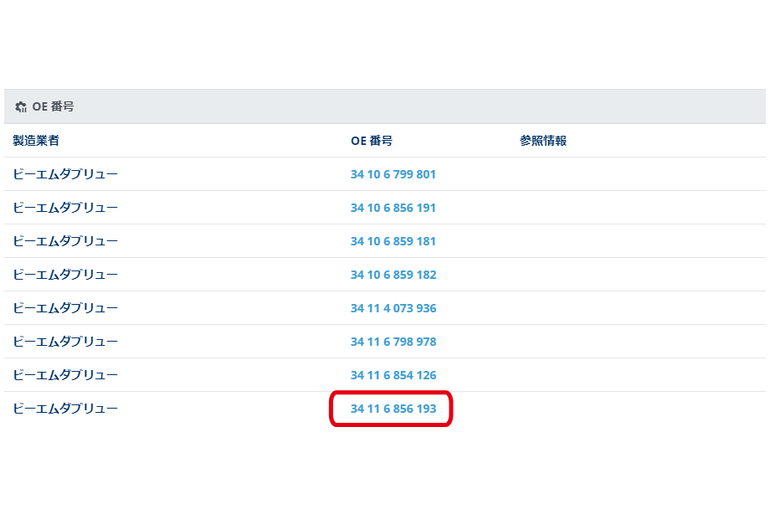Follow the 34 10 6 859 182 link
Viewport: 770px width, 510px height.
393,275
